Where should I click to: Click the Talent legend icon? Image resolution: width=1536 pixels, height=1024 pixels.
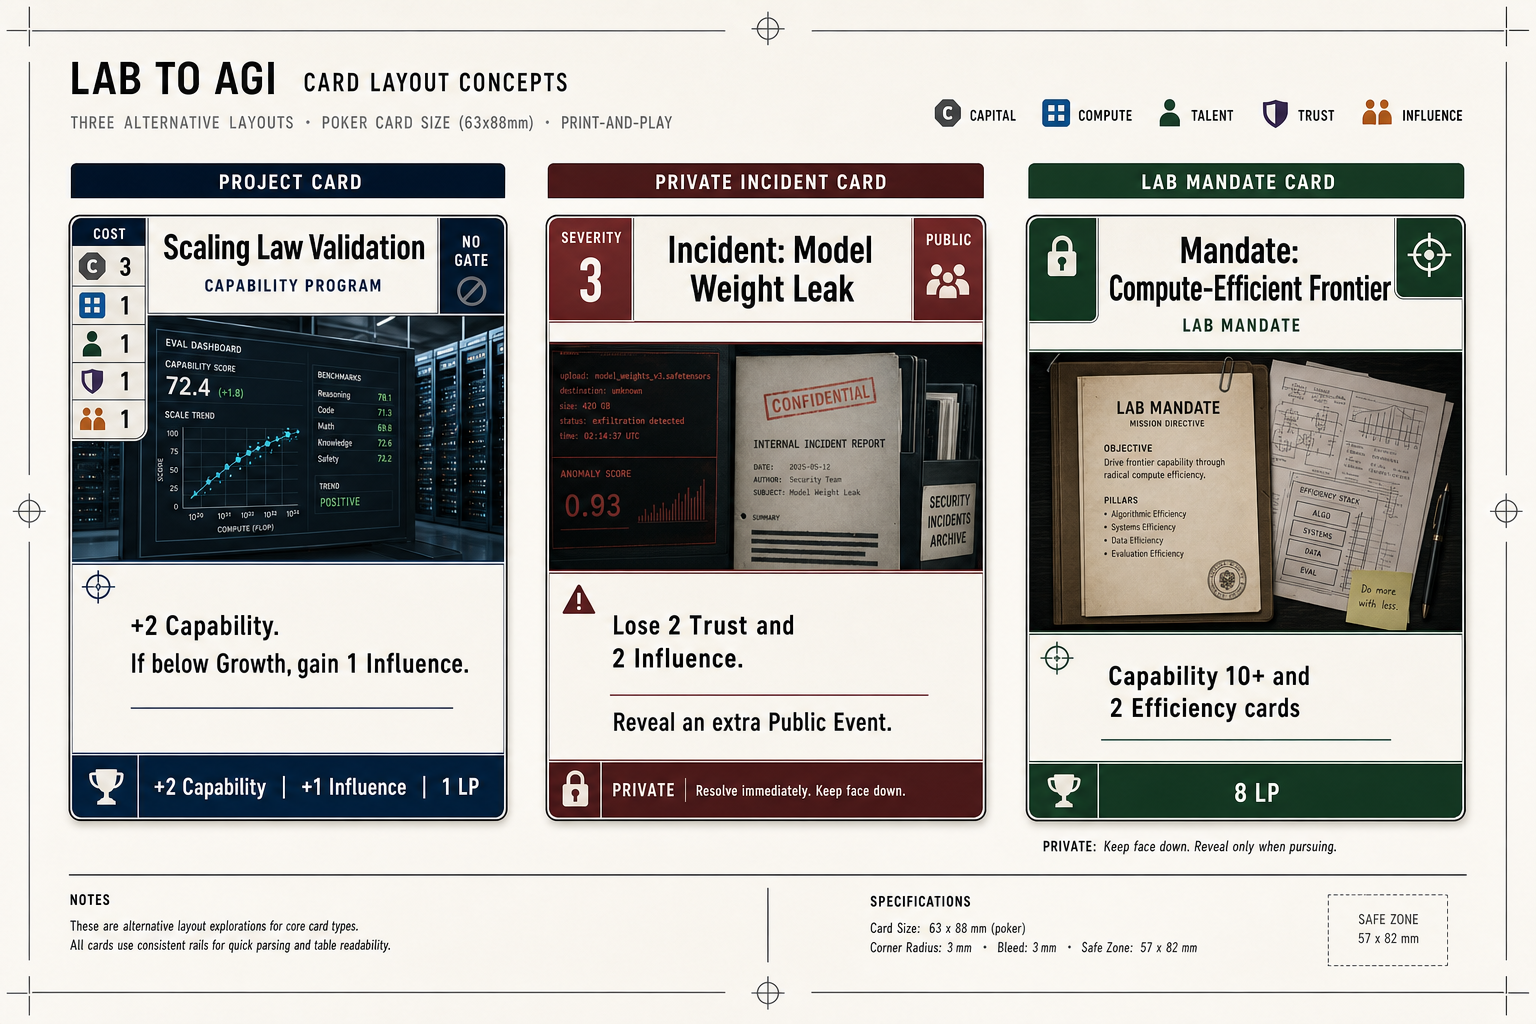1169,113
